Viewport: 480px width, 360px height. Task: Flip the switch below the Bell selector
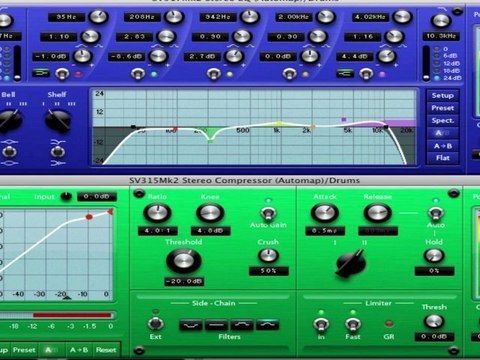(x=9, y=152)
